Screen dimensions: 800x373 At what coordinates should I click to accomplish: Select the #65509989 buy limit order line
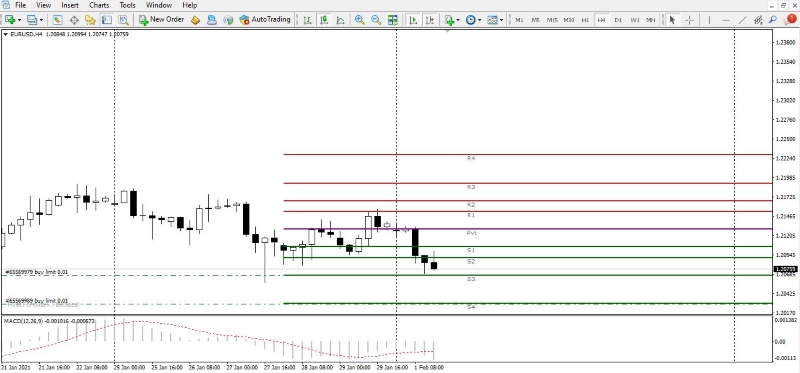click(x=142, y=304)
